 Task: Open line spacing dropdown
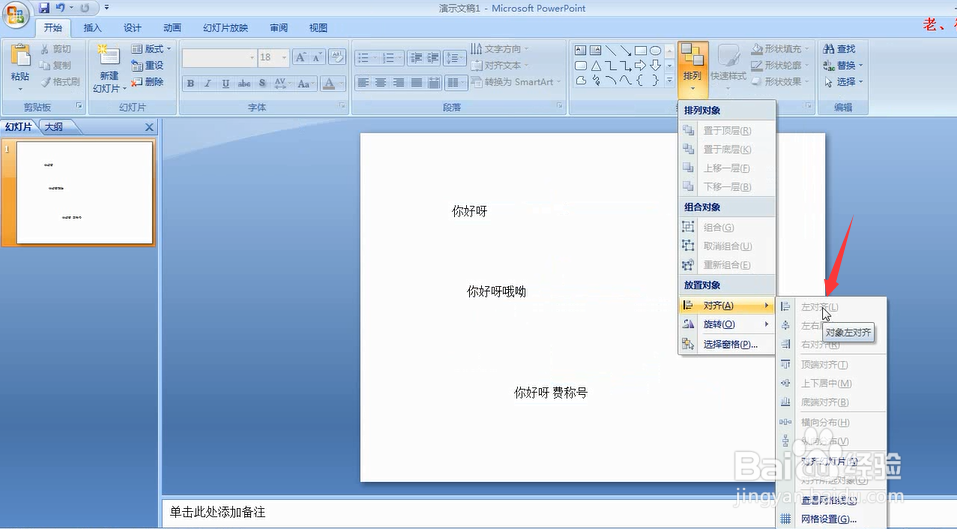coord(455,58)
